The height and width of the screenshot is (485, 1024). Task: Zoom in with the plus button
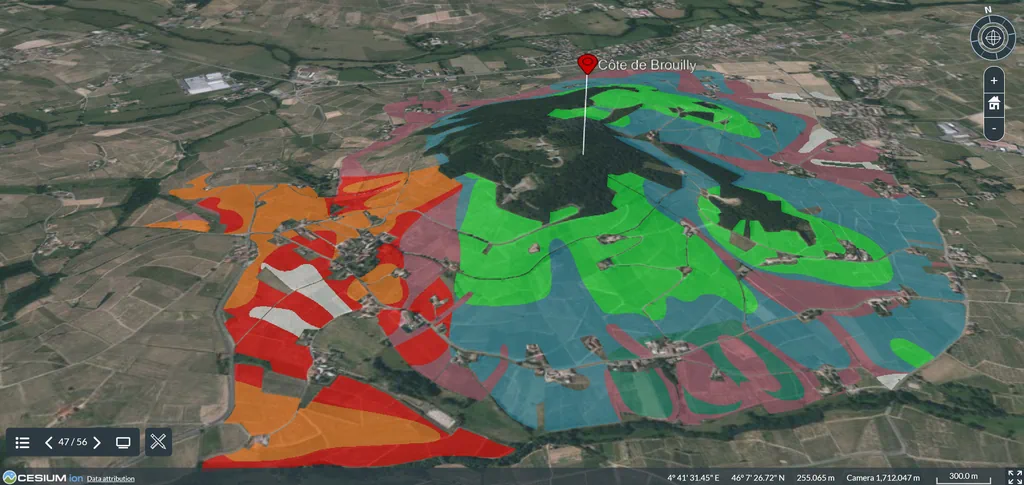click(993, 81)
